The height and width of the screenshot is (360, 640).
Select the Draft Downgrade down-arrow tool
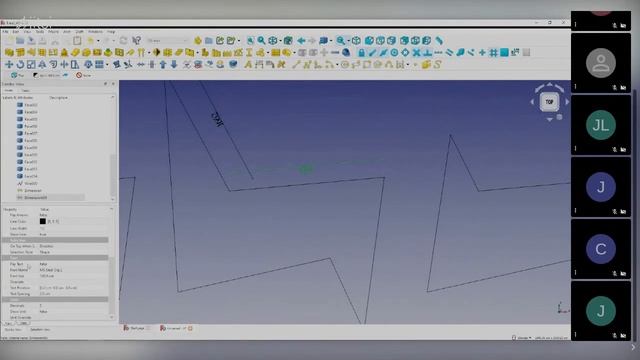[x=174, y=64]
